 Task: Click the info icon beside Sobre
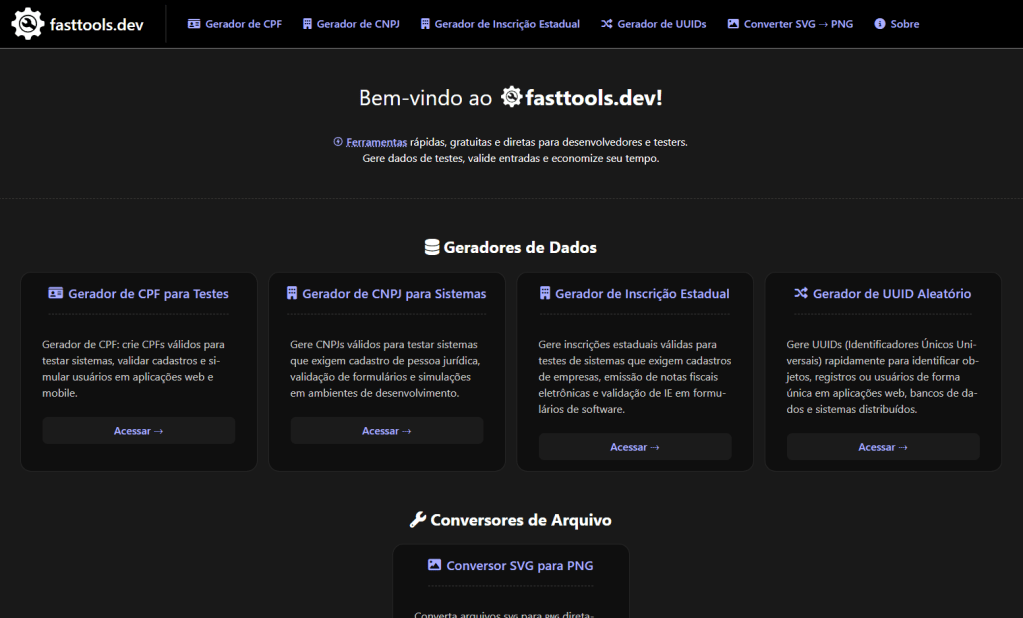pyautogui.click(x=880, y=24)
